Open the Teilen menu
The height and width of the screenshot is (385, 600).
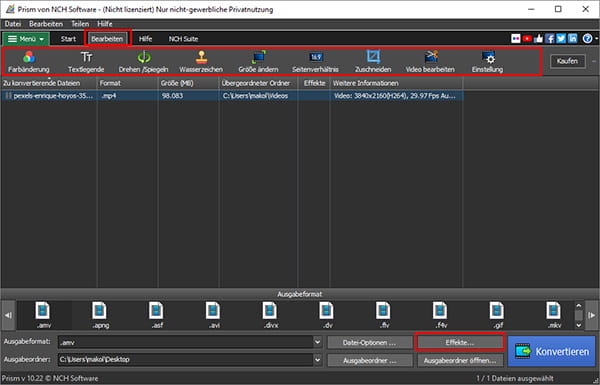point(80,24)
